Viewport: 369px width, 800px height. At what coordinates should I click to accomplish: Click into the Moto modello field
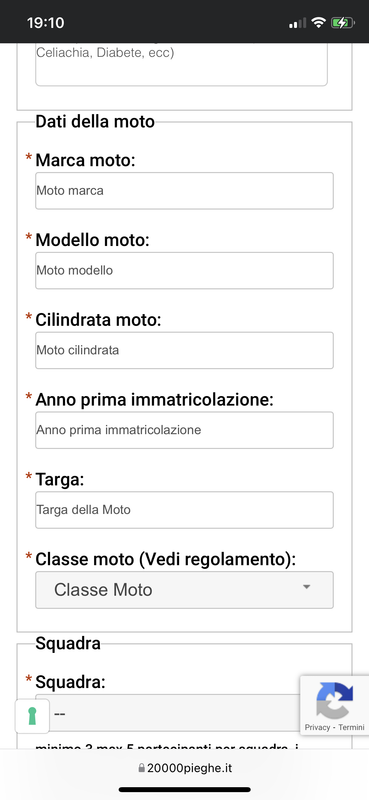click(184, 270)
